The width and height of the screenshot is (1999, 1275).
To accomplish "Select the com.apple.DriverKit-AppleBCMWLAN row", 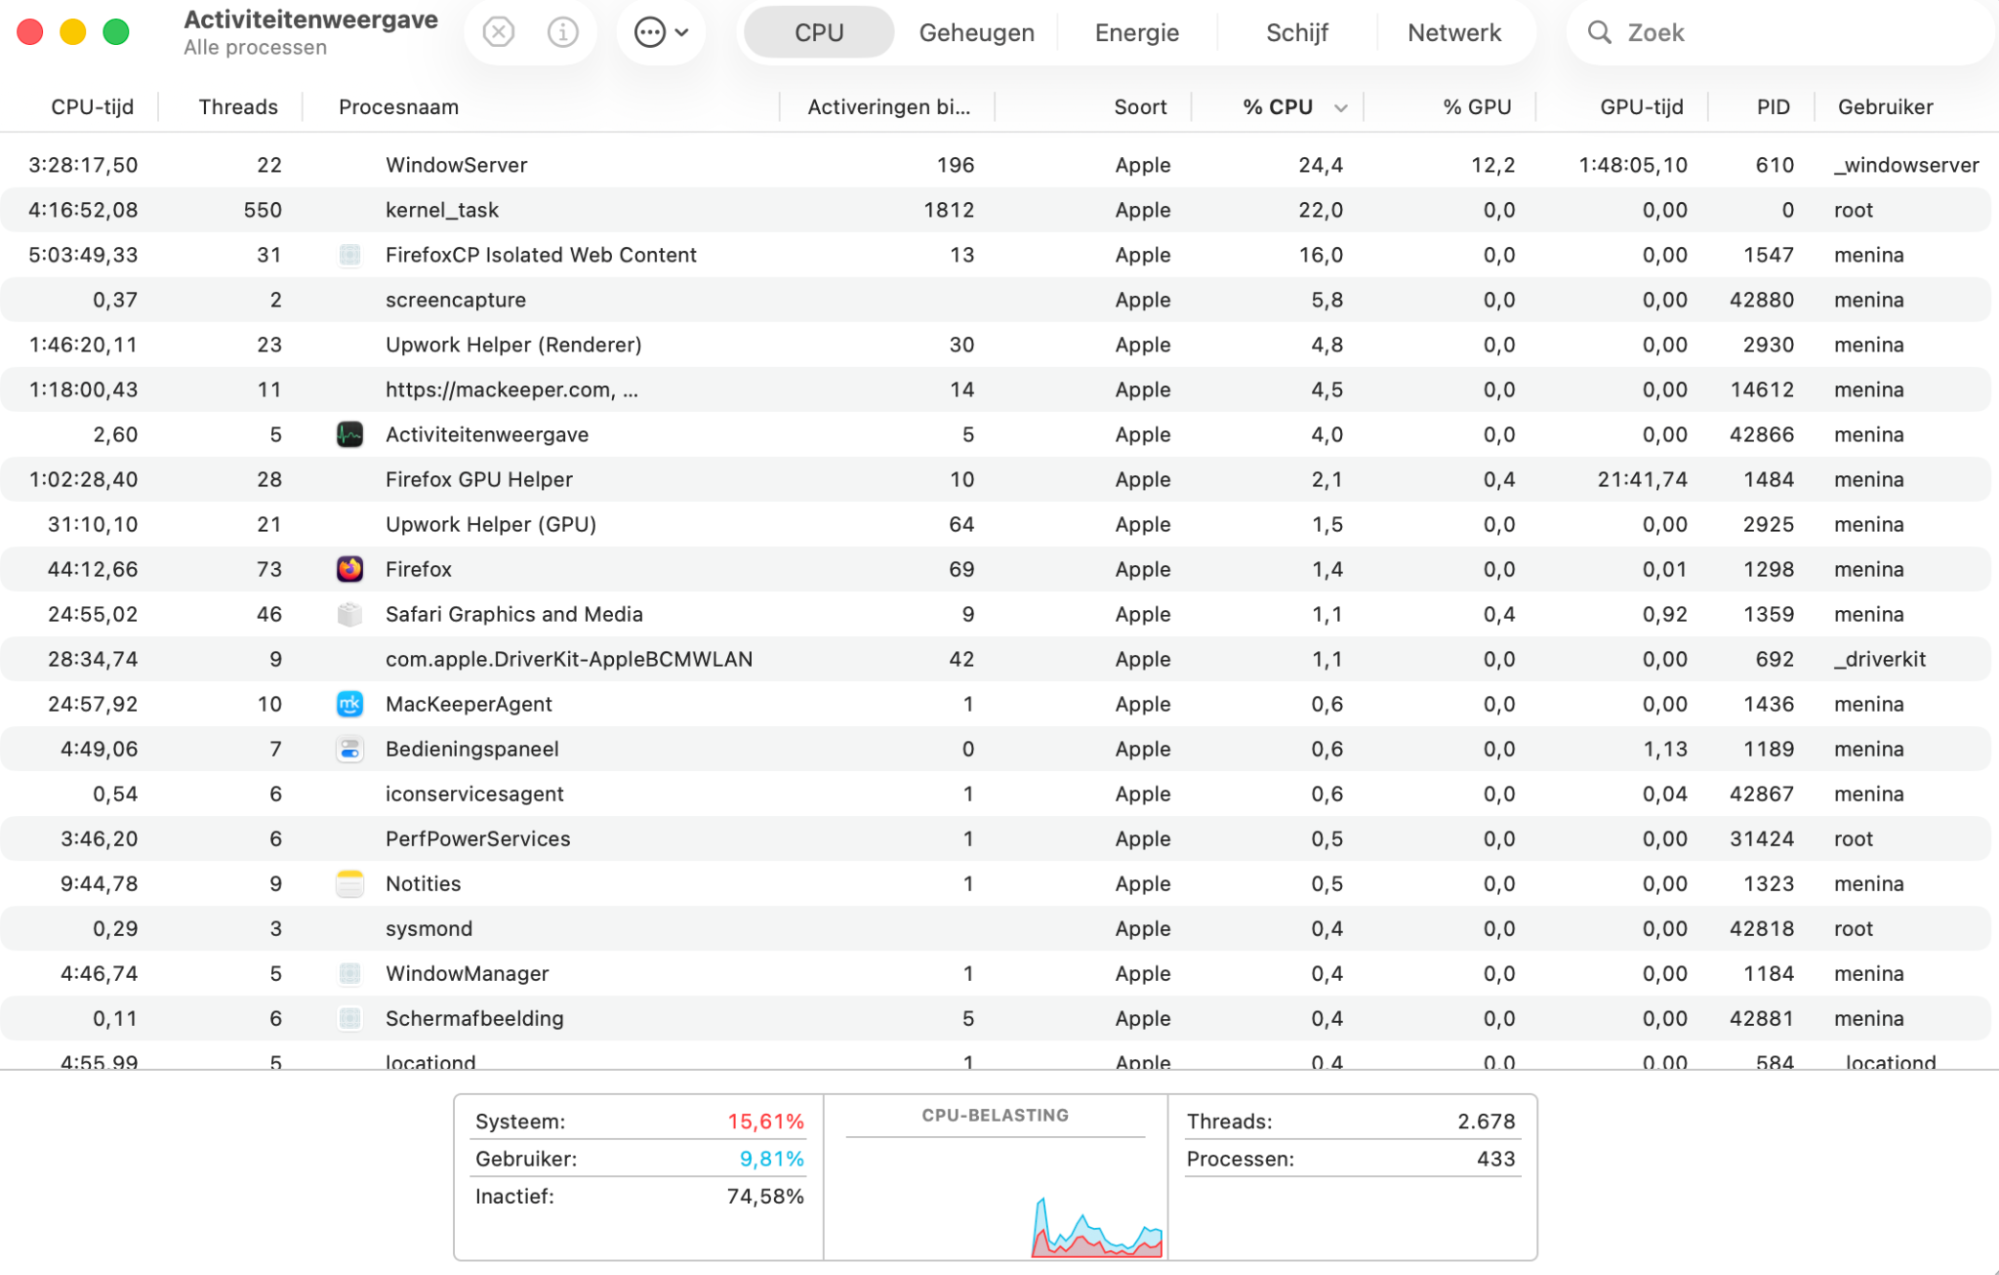I will [x=995, y=659].
